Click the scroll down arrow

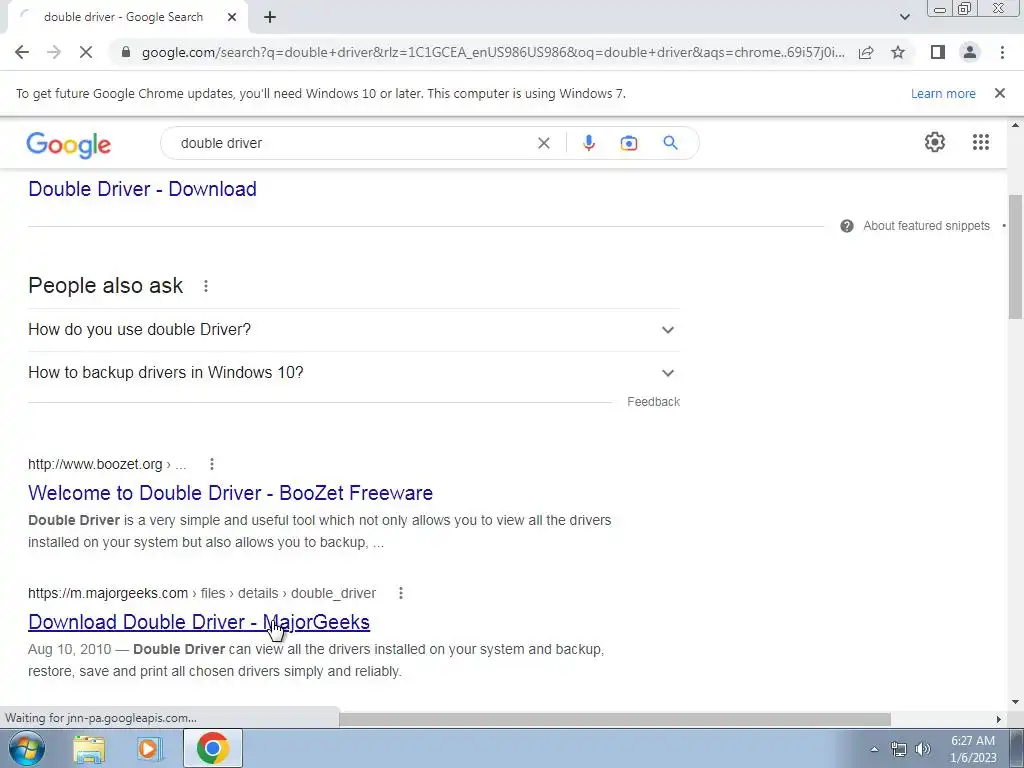1015,702
